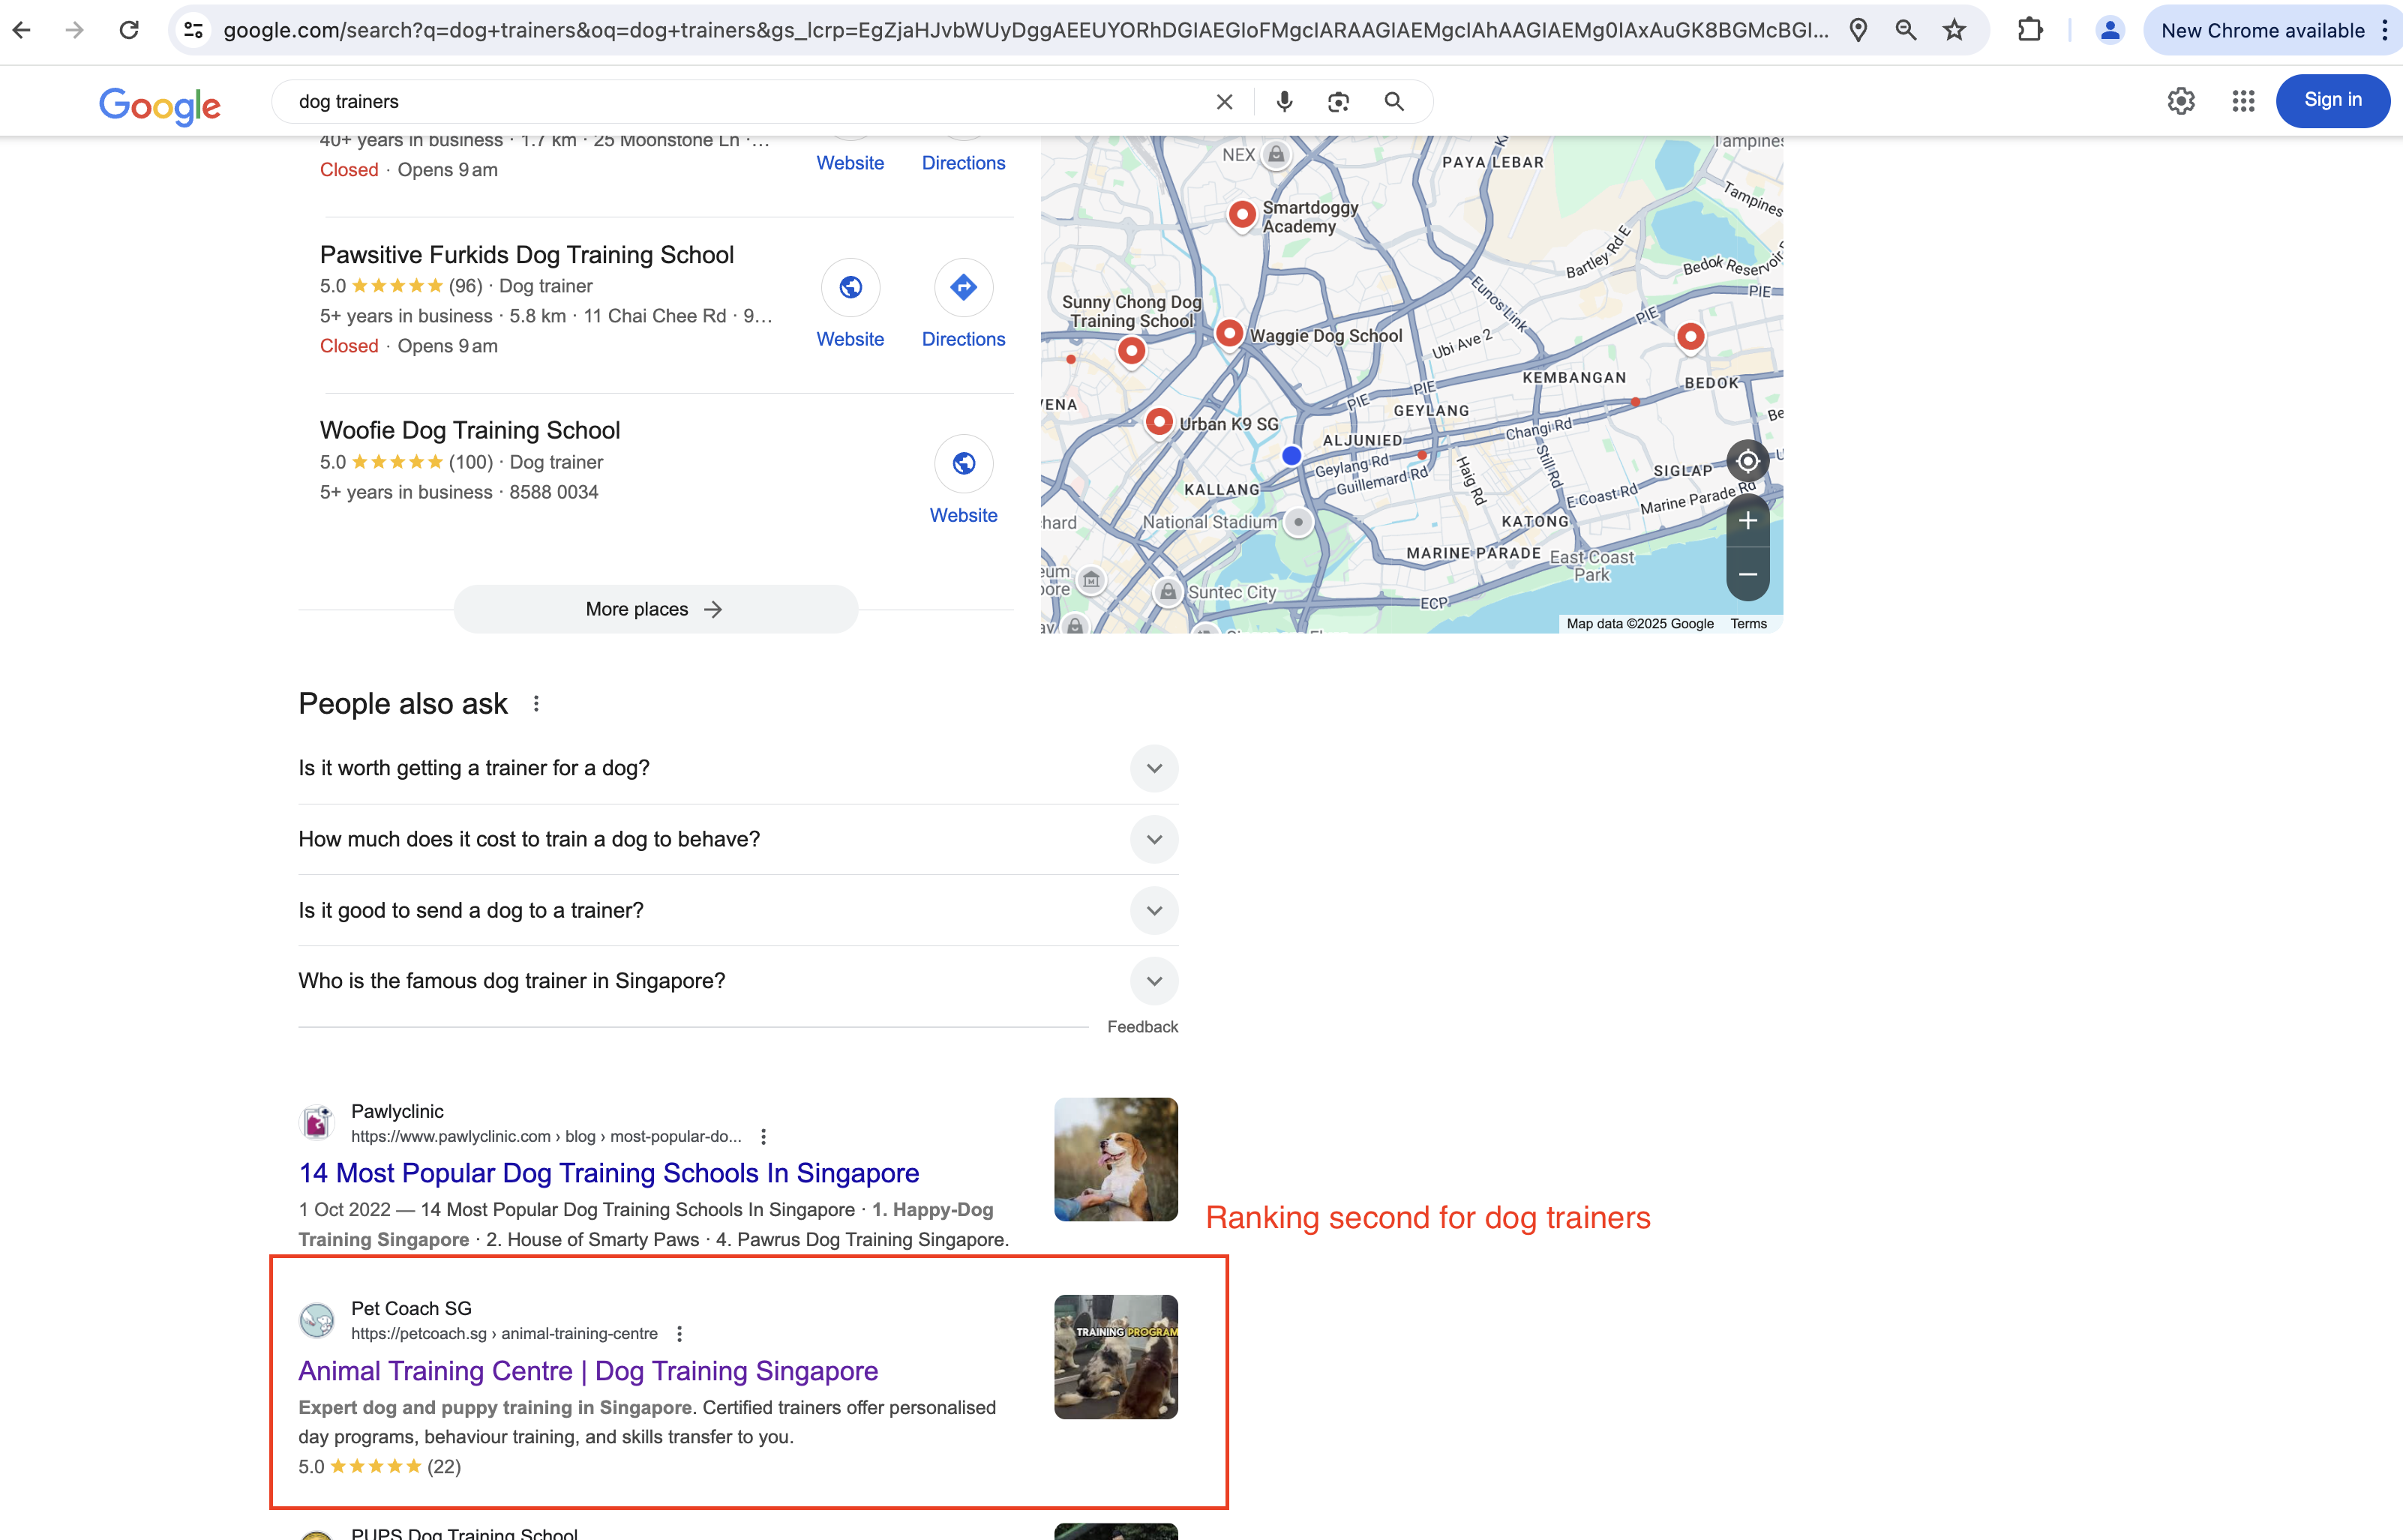Click the Pet Coach SG thumbnail image
This screenshot has height=1540, width=2403.
tap(1116, 1356)
